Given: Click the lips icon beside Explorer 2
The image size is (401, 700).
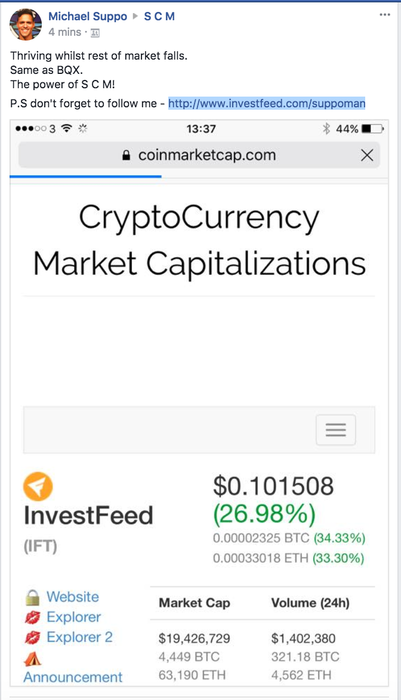Looking at the screenshot, I should coord(32,638).
